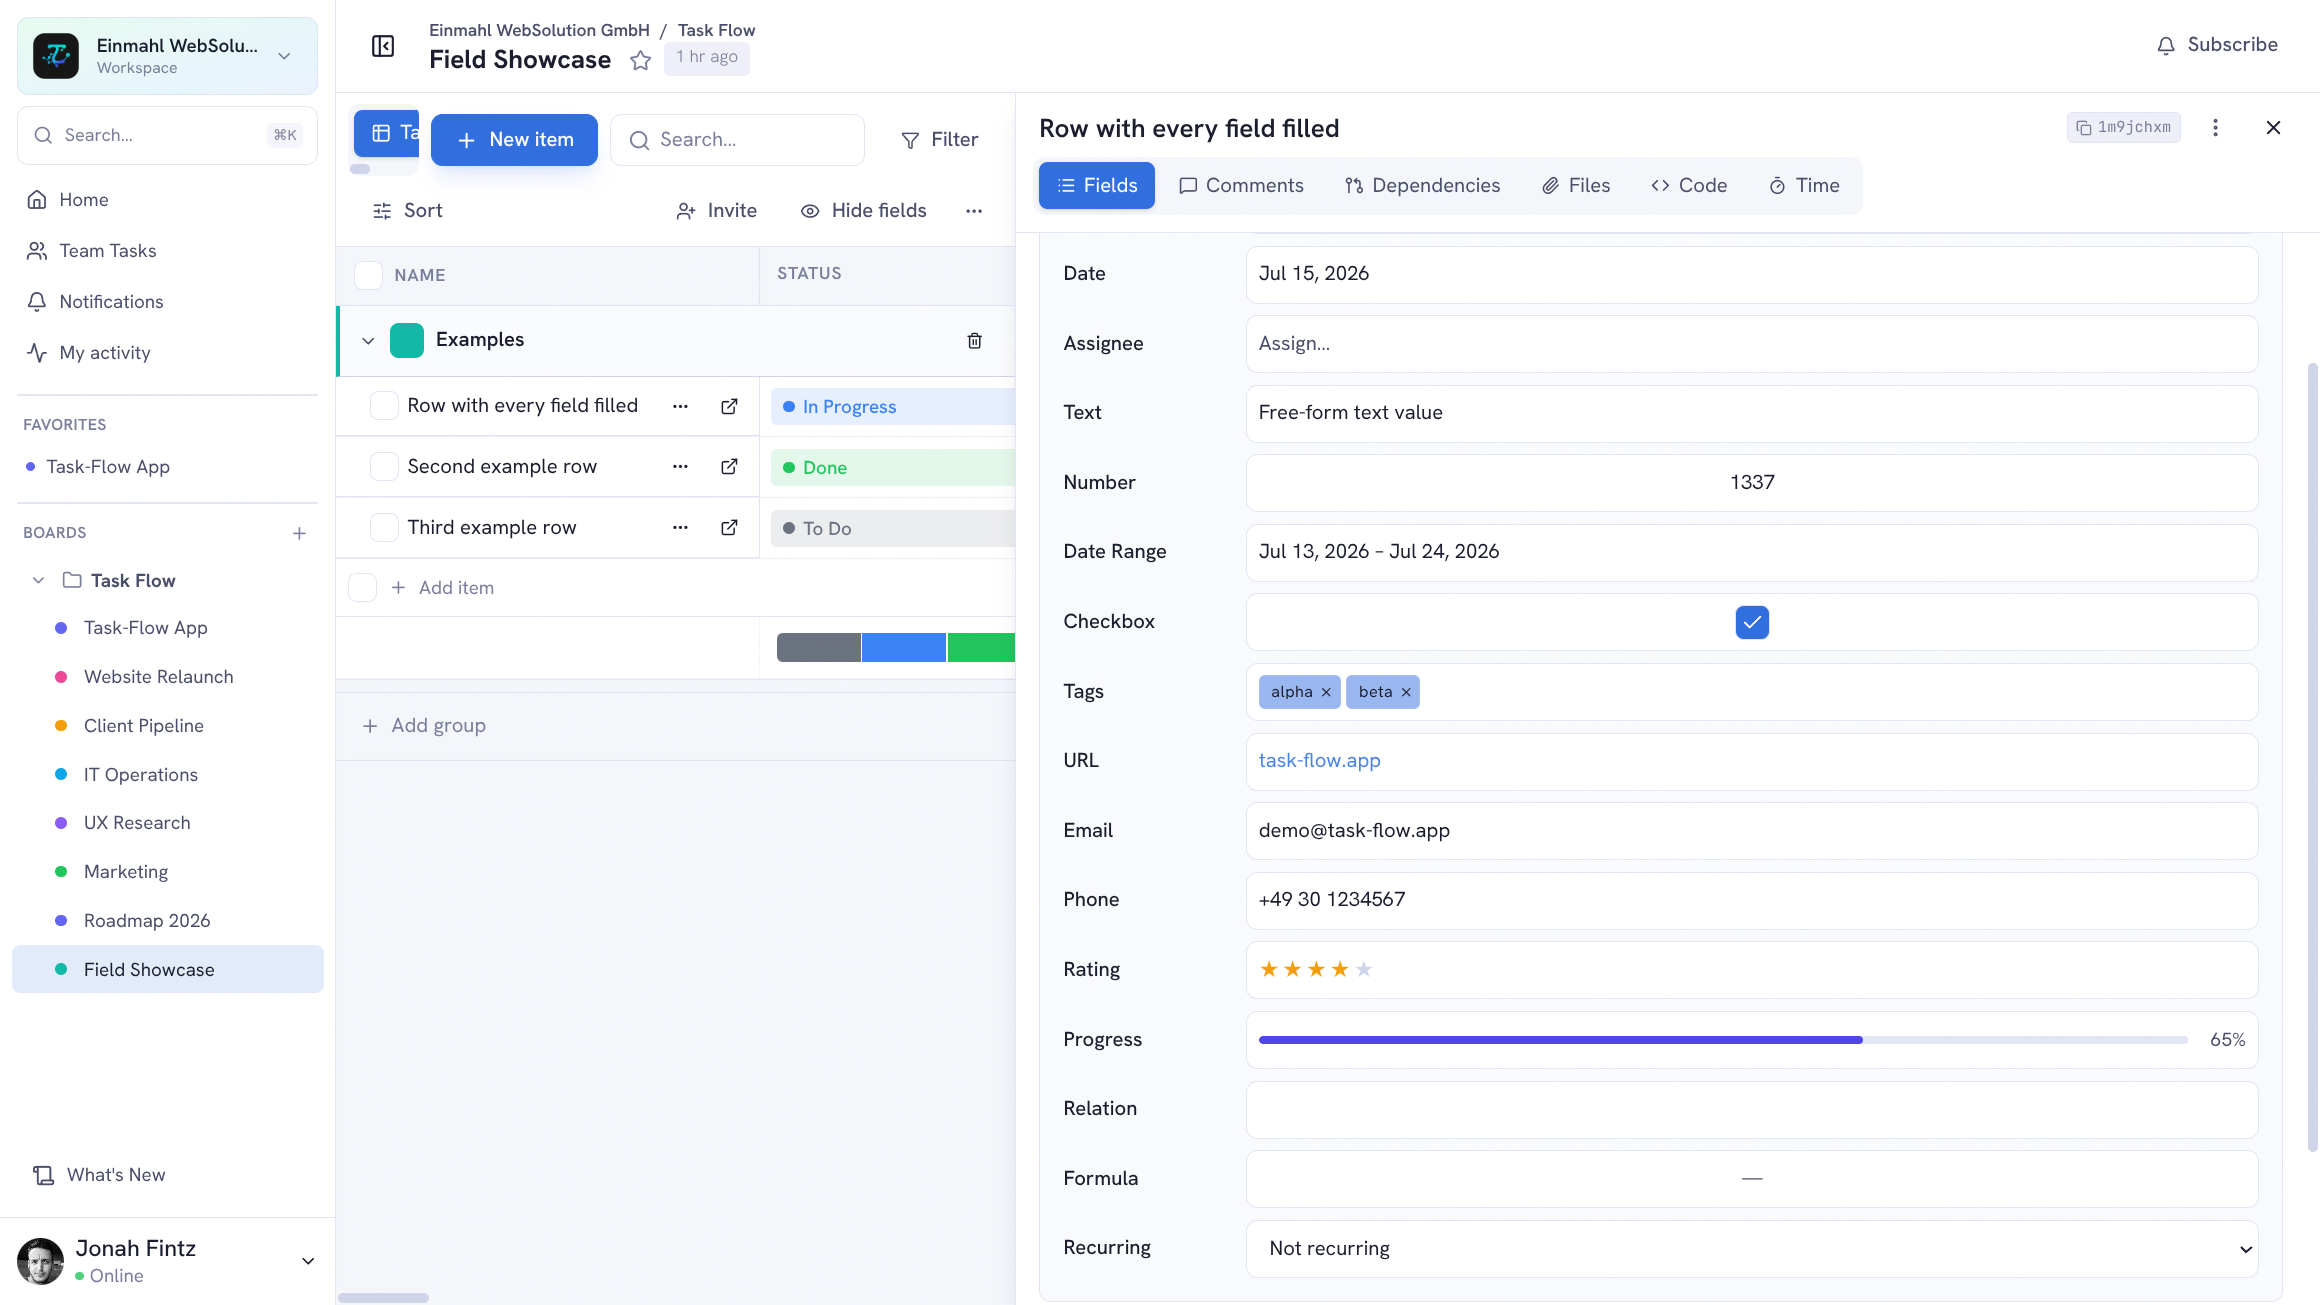
Task: Click the New item button
Action: (514, 140)
